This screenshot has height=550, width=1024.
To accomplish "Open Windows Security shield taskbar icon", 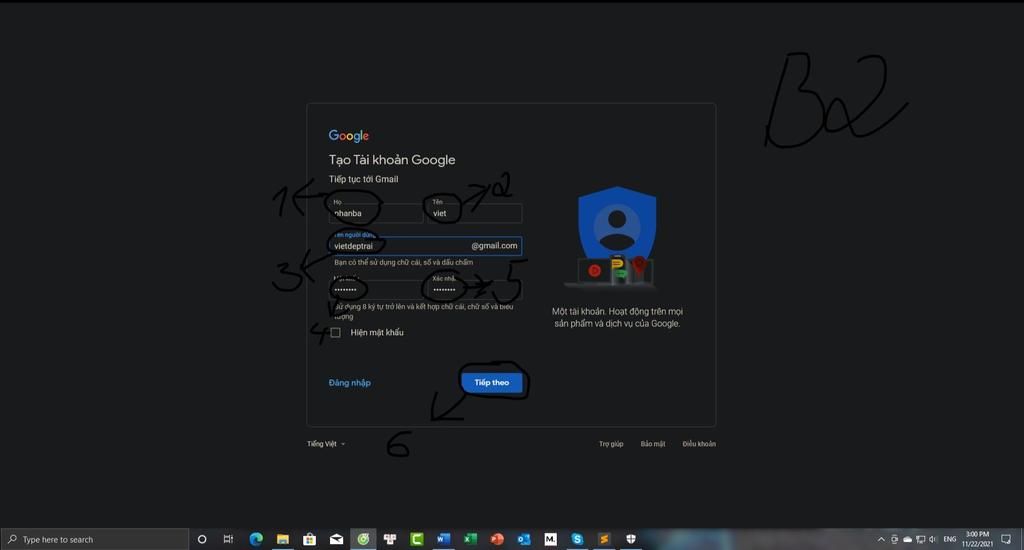I will click(x=631, y=539).
